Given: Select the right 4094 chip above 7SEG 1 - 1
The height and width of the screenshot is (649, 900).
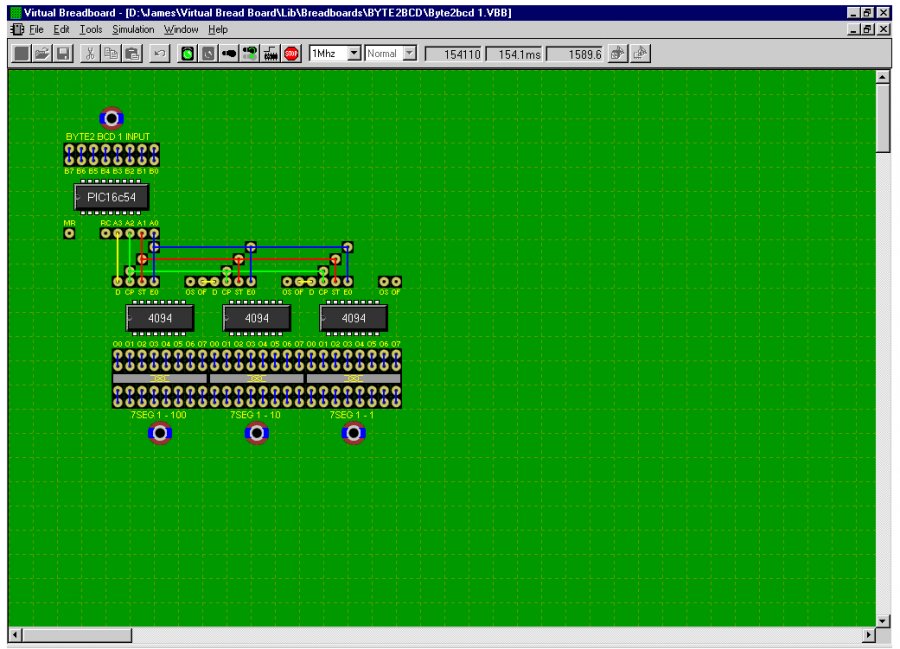Looking at the screenshot, I should pos(354,318).
